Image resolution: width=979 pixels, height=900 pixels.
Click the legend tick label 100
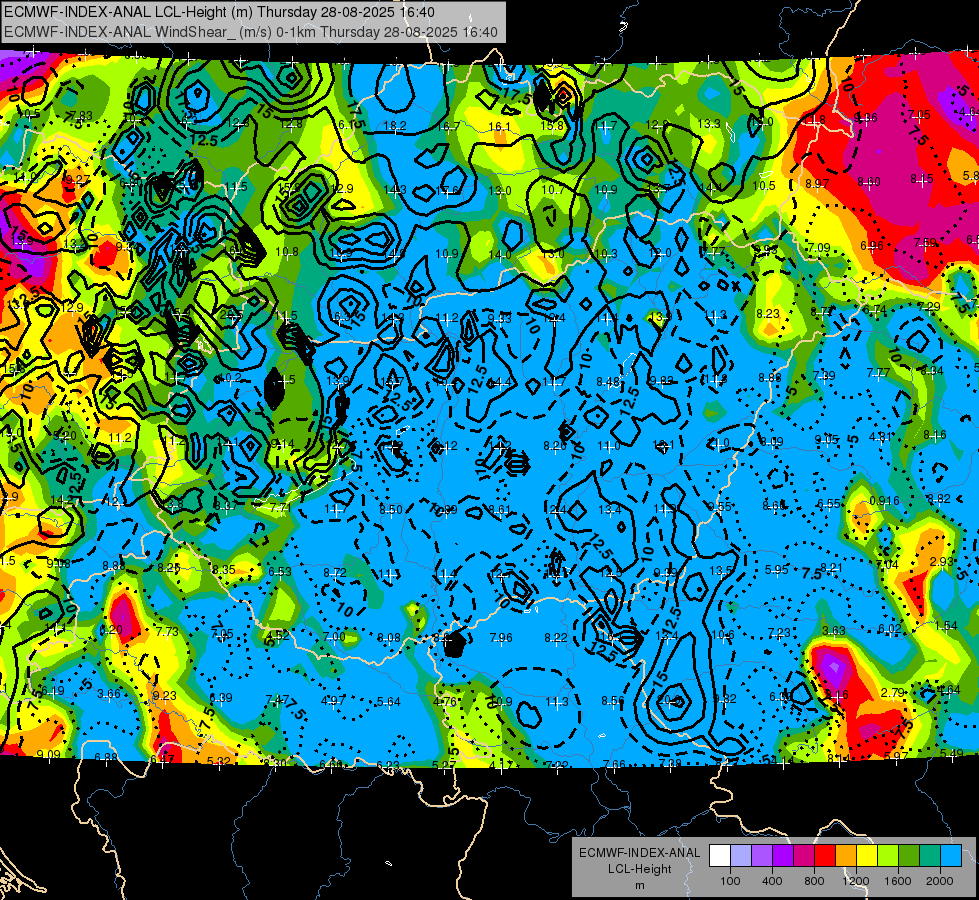click(730, 881)
